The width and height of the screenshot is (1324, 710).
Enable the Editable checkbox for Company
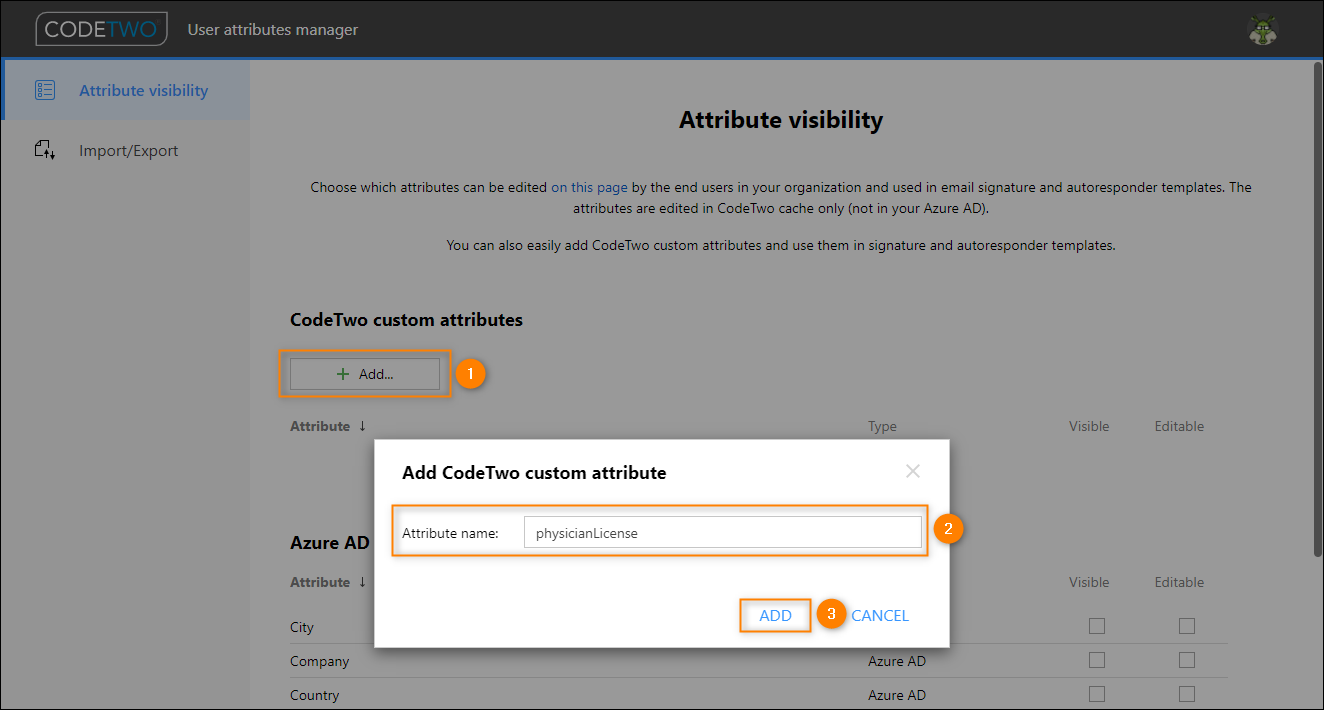(1187, 660)
